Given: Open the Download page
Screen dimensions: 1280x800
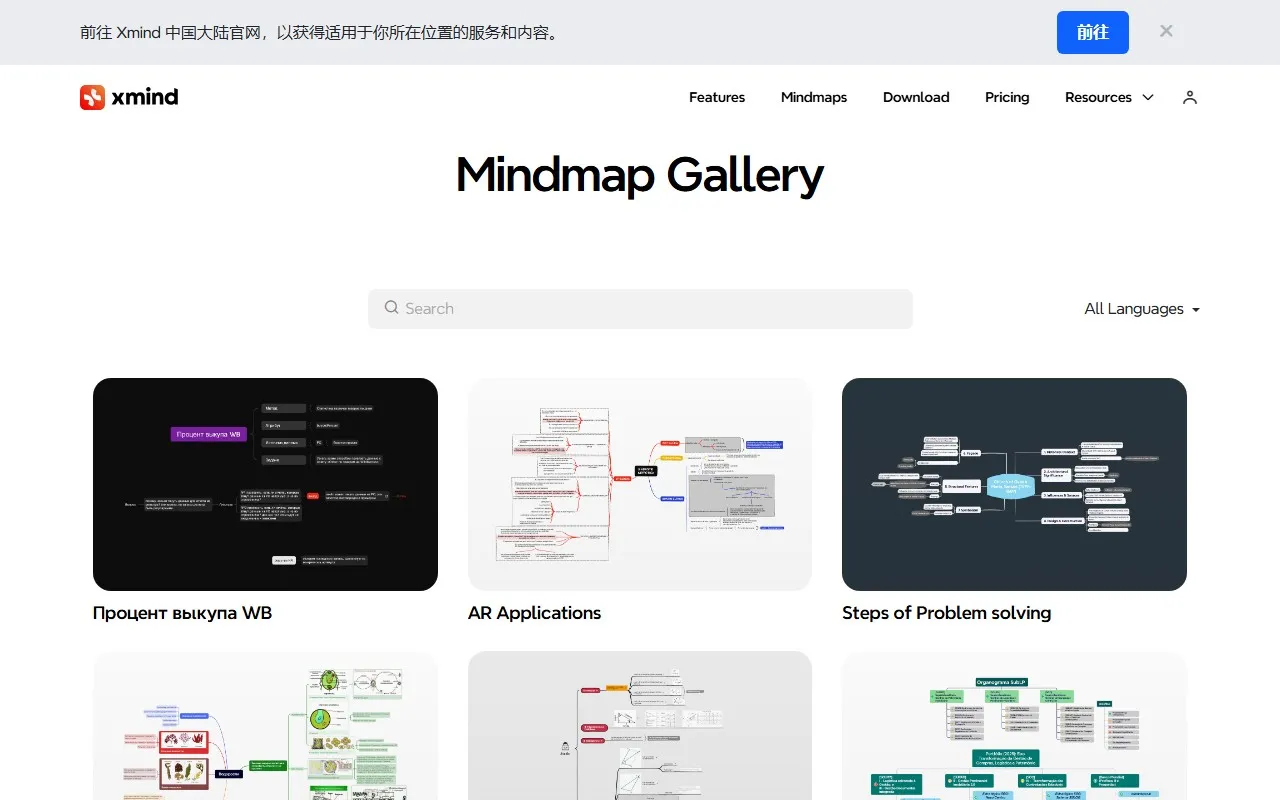Looking at the screenshot, I should click(x=915, y=97).
